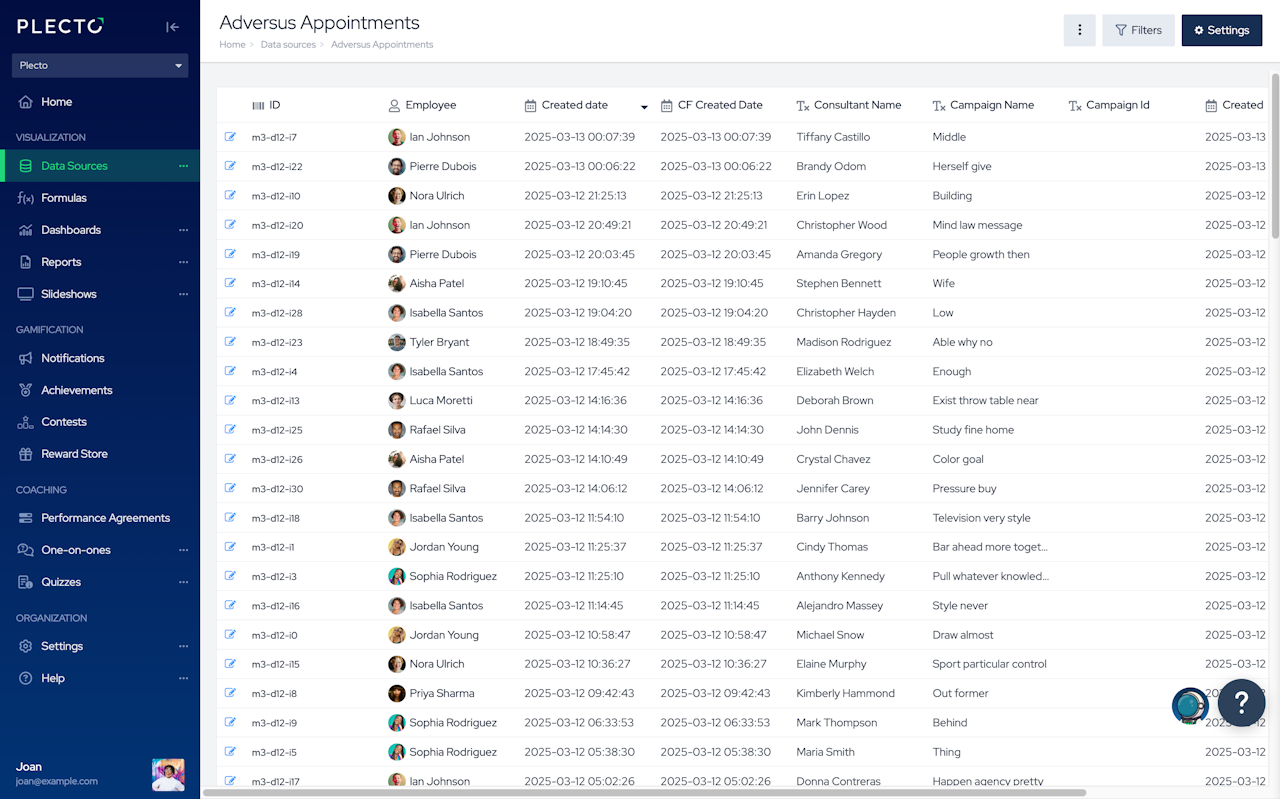Edit row m3-d12-i7 with pencil icon
Image resolution: width=1280 pixels, height=799 pixels.
point(230,136)
